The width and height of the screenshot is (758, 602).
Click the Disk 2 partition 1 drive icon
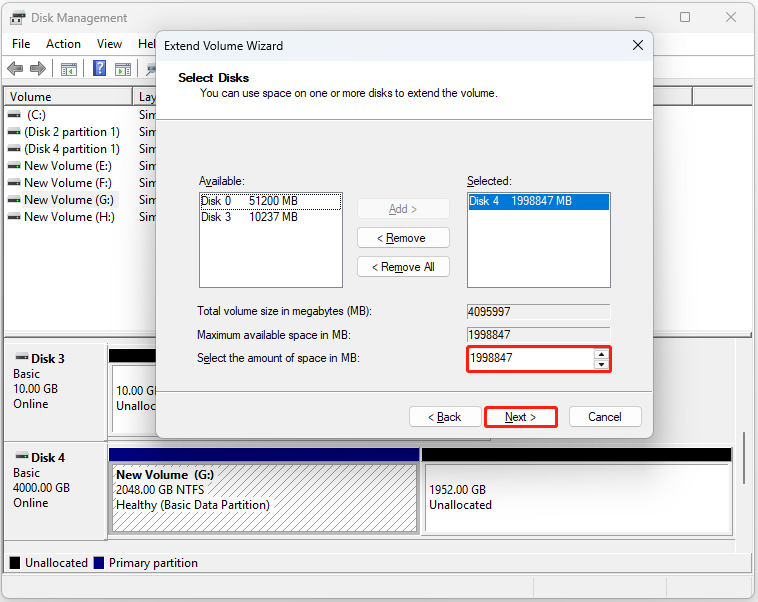[15, 132]
